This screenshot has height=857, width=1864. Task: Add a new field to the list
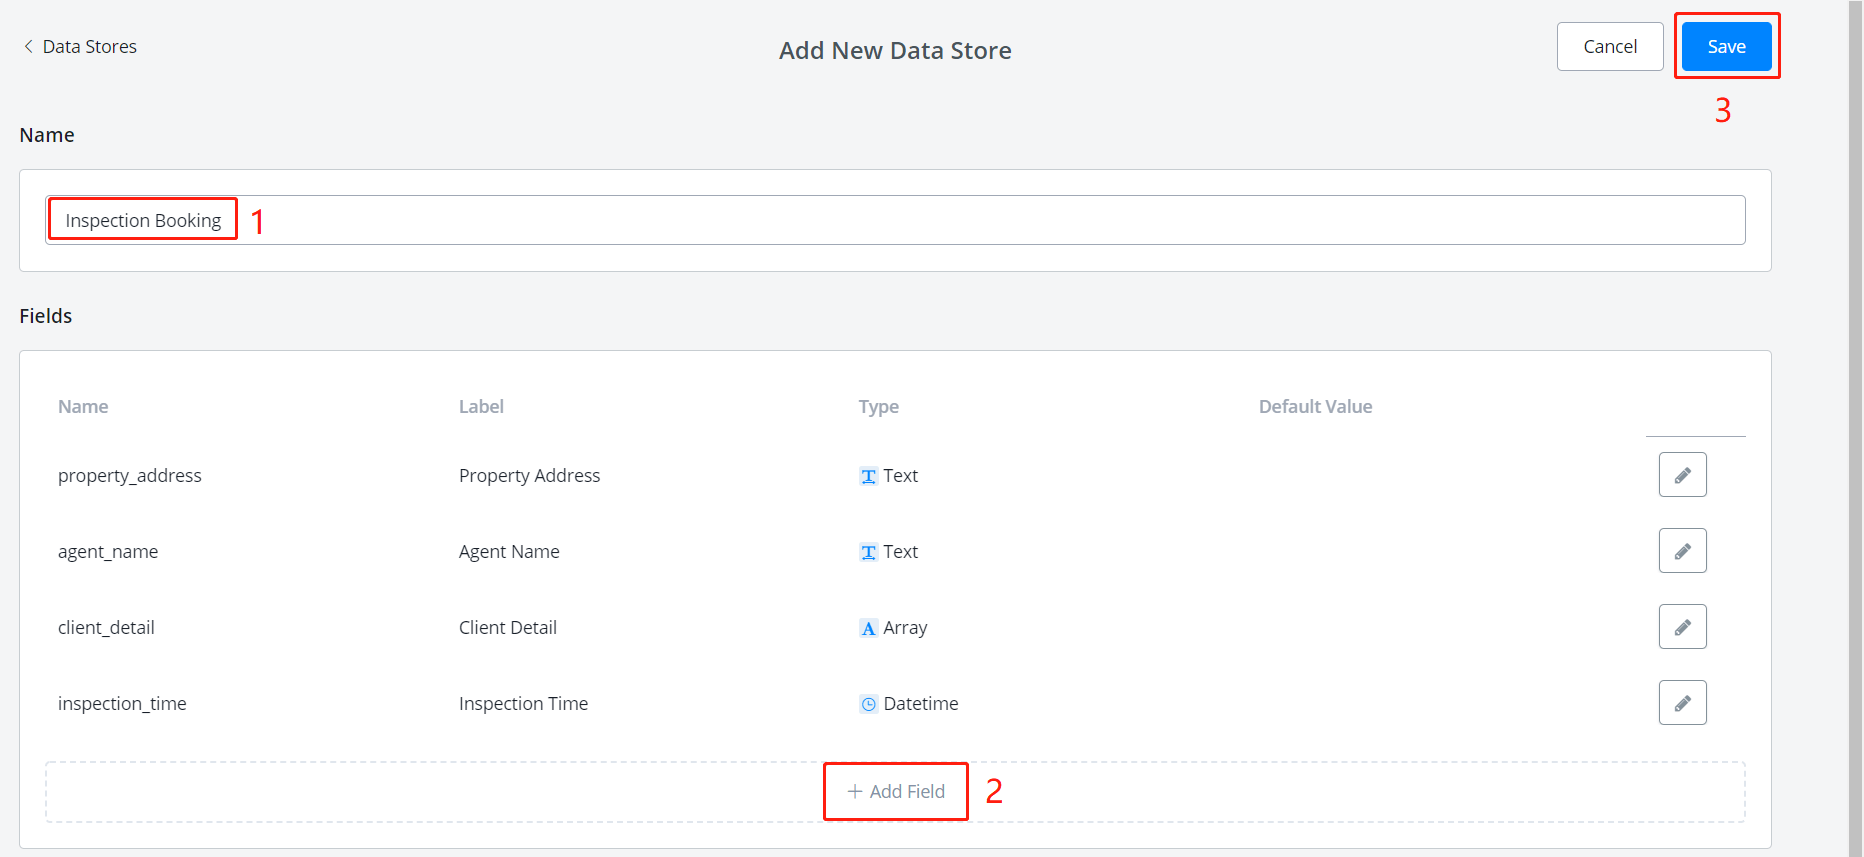pos(896,791)
